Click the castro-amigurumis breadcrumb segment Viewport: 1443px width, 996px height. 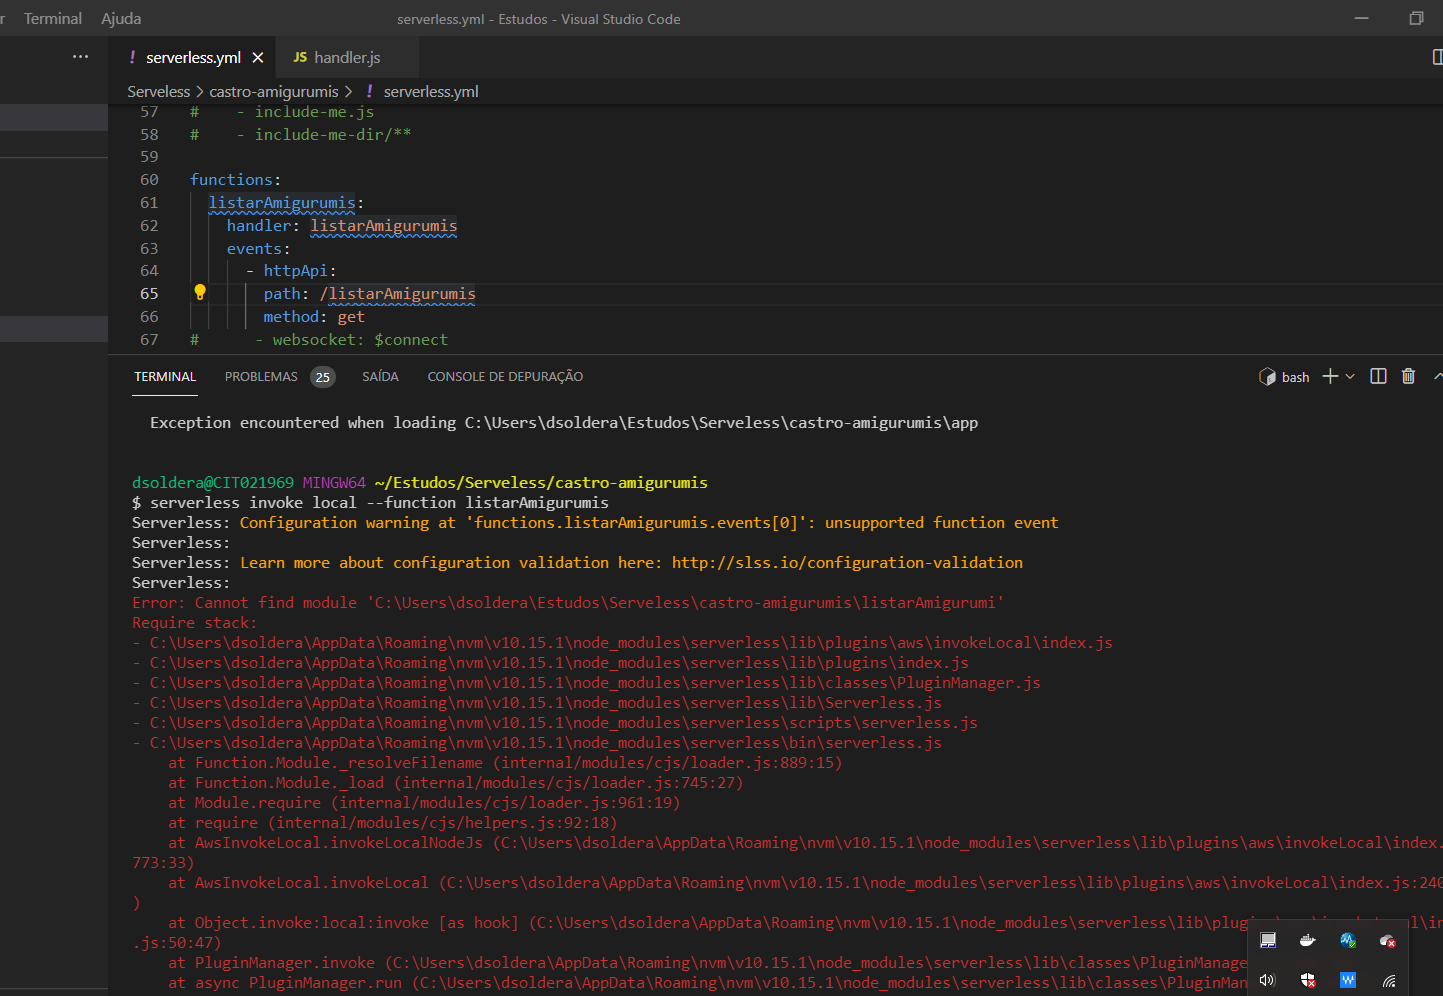(274, 91)
